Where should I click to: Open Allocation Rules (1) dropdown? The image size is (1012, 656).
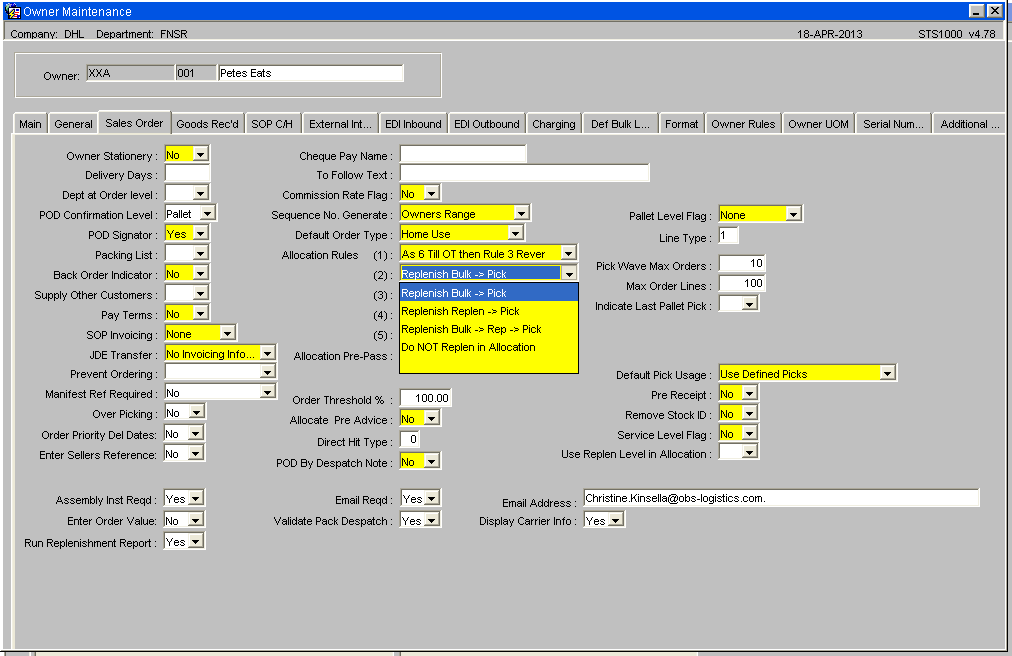point(568,254)
